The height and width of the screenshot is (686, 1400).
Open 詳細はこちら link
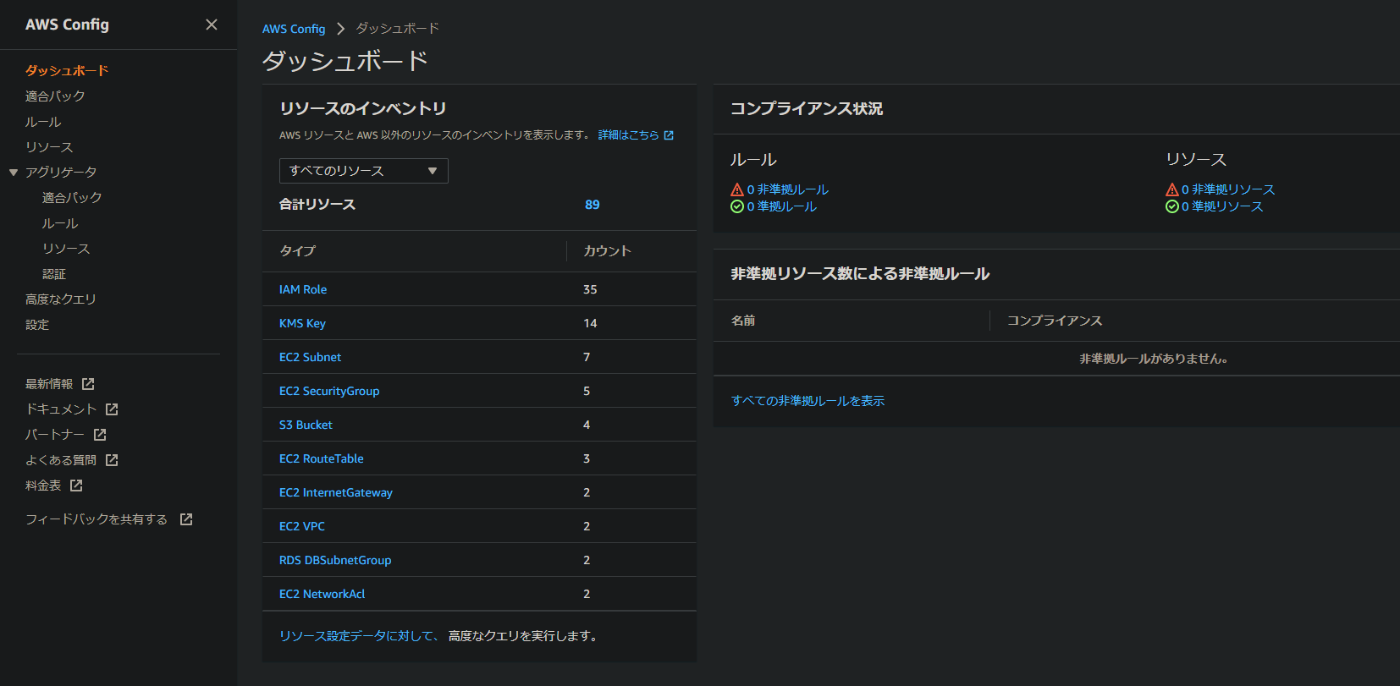[629, 135]
